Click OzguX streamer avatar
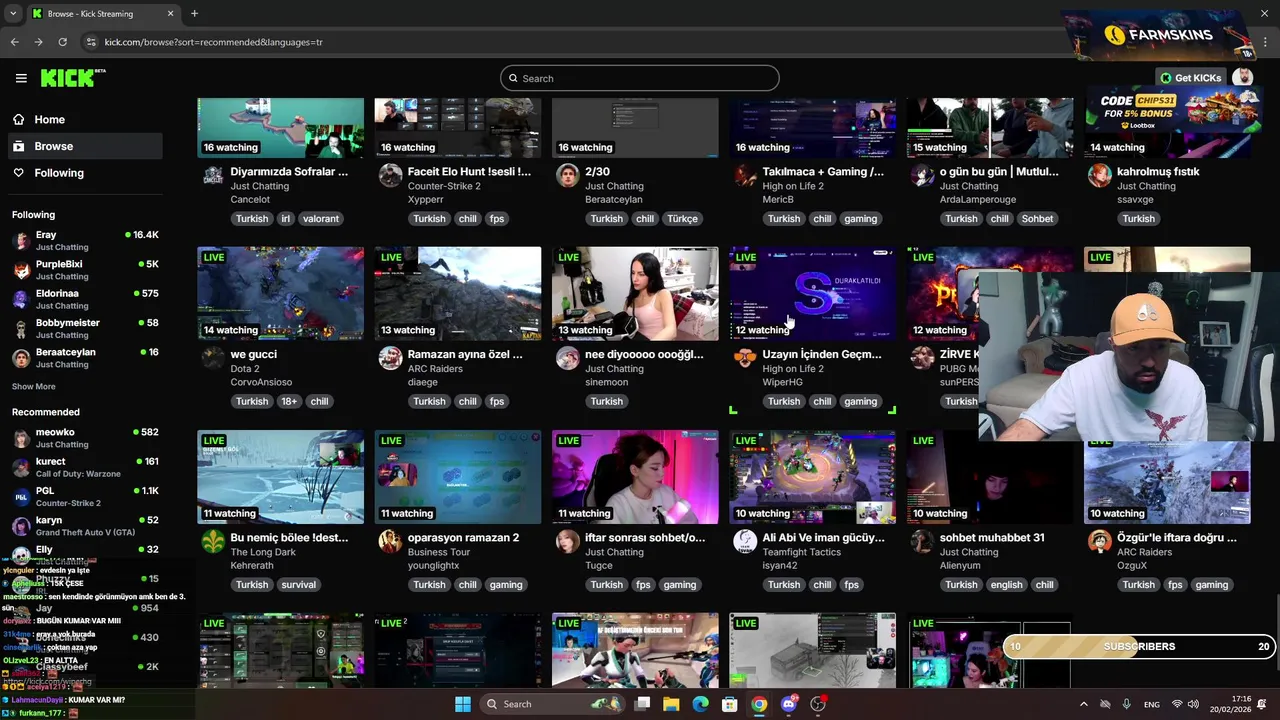The image size is (1280, 720). pos(1099,542)
